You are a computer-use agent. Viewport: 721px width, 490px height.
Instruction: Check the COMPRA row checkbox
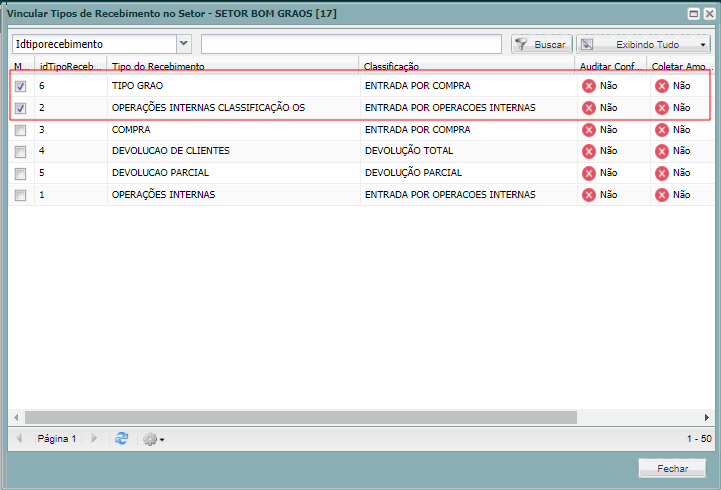[x=20, y=130]
